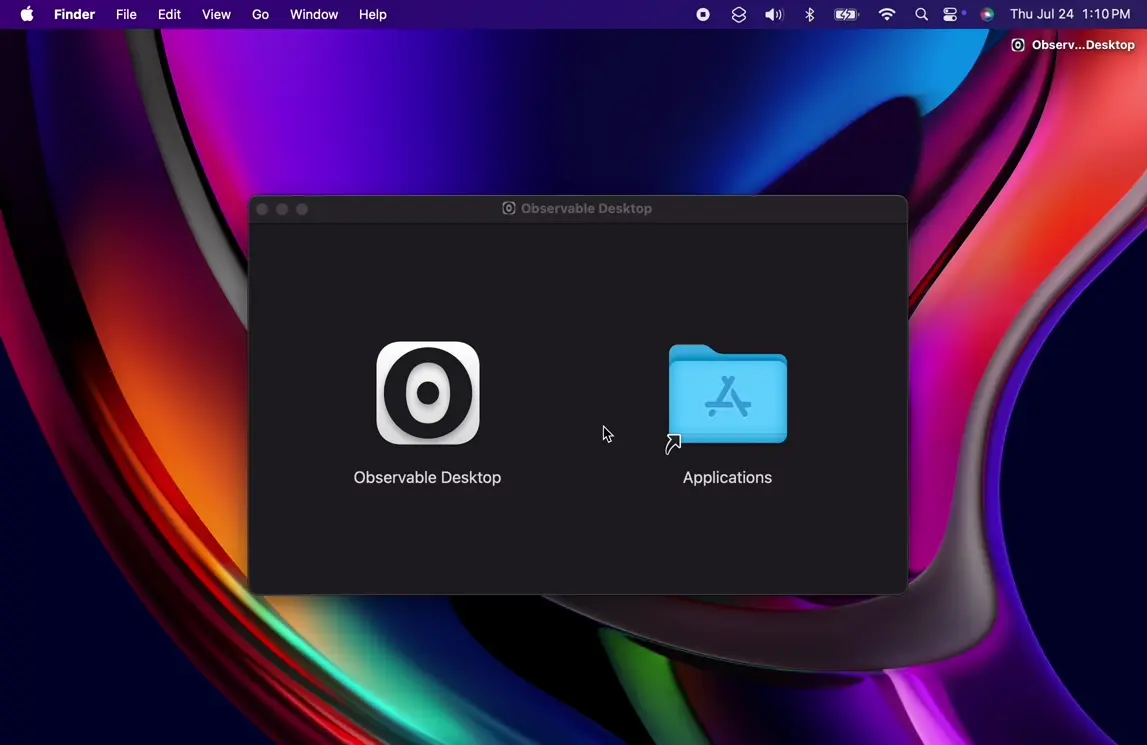
Task: Toggle Control Center panel
Action: (952, 15)
